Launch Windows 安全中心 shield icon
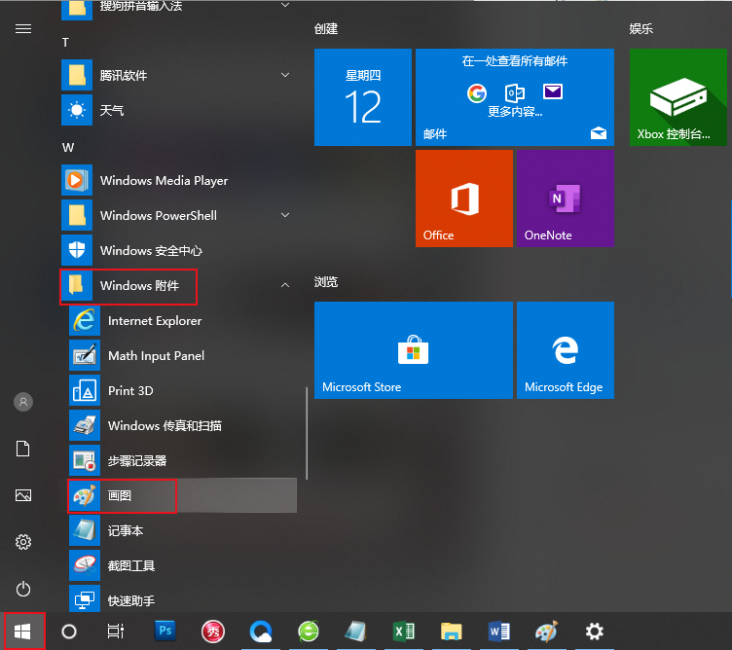 pos(77,250)
